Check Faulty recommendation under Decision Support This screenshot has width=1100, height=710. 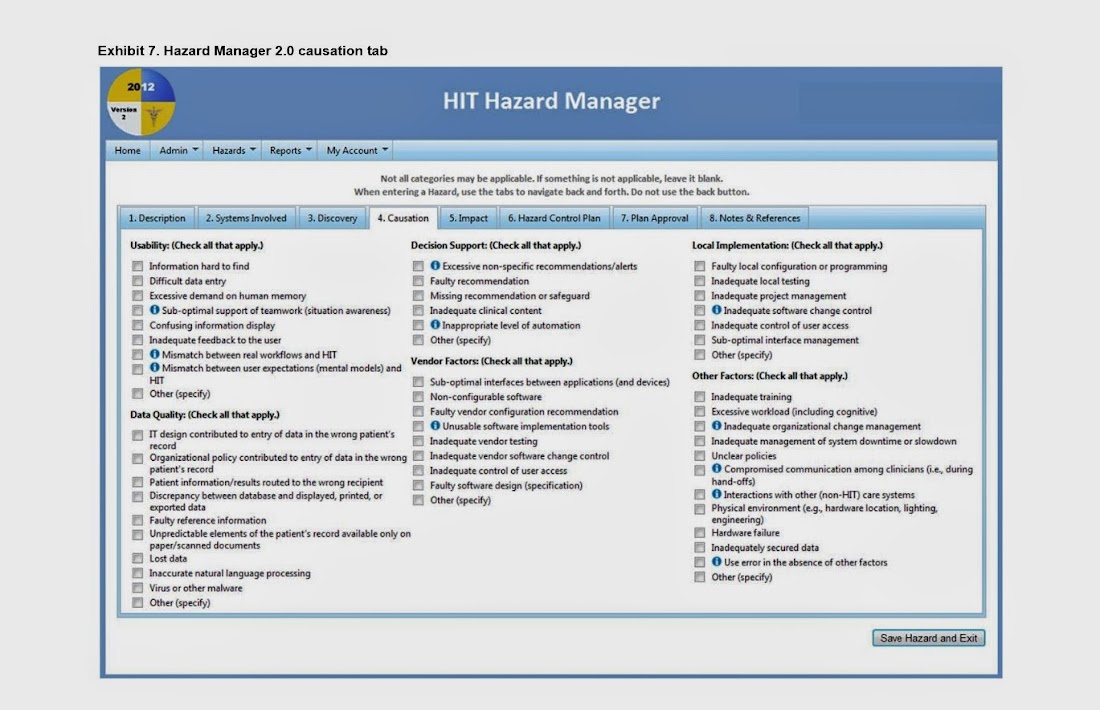418,281
